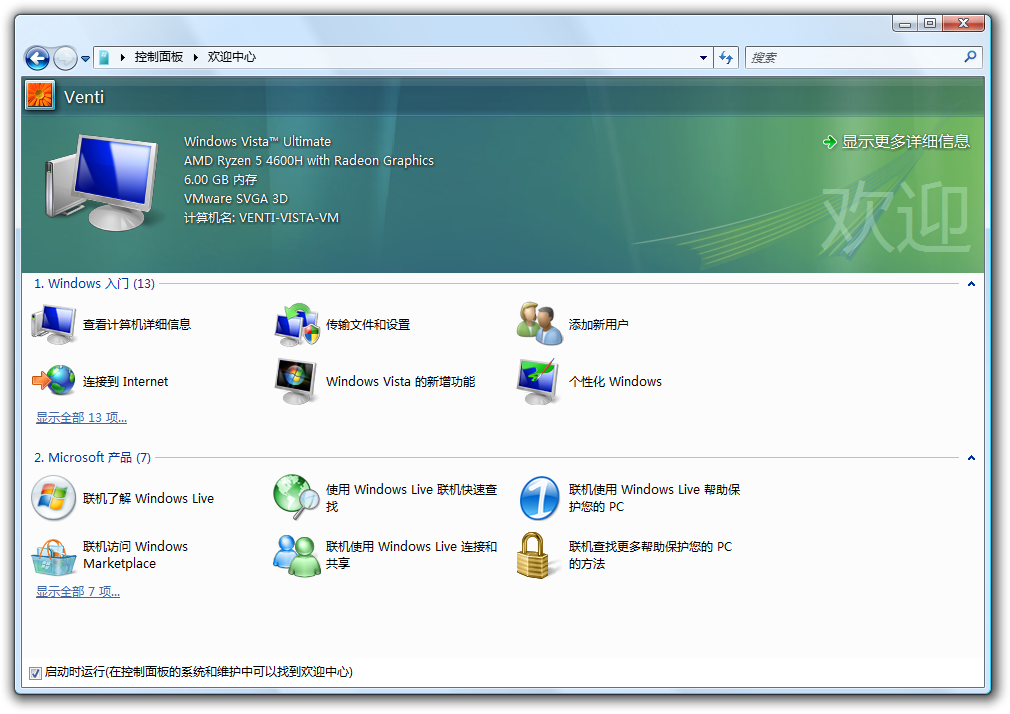Minimize the Welcome Center window
The width and height of the screenshot is (1010, 714).
905,24
